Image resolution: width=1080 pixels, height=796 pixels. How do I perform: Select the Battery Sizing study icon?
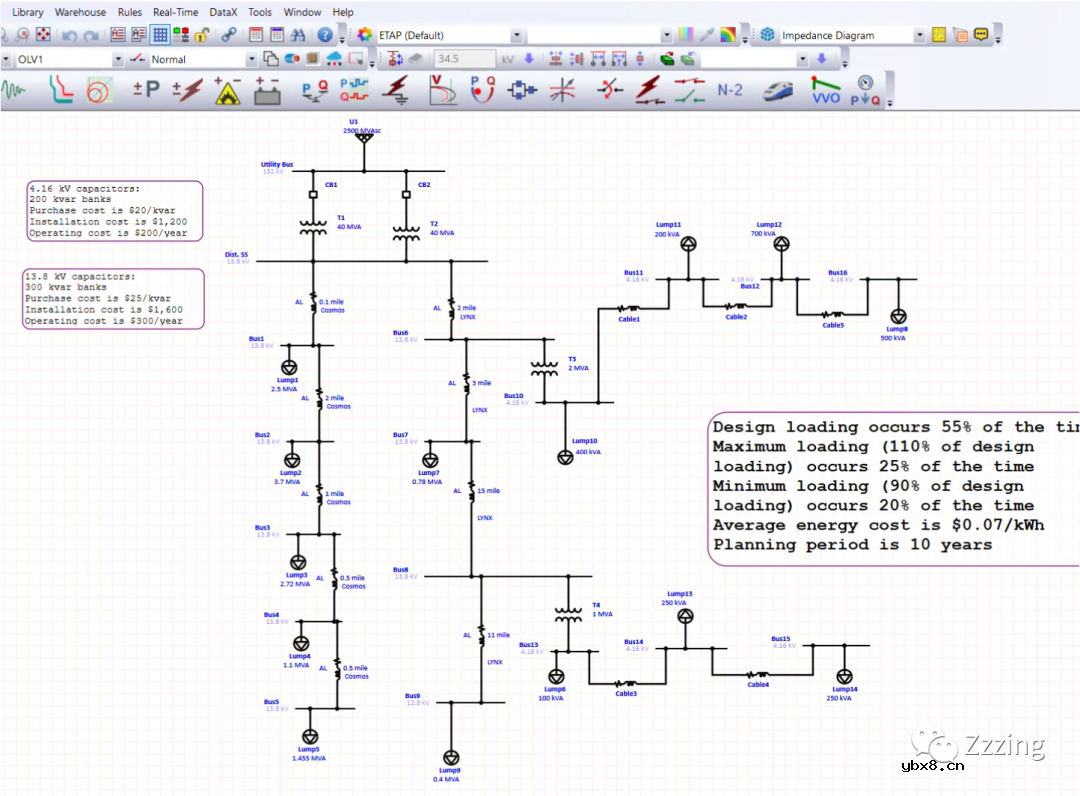266,91
